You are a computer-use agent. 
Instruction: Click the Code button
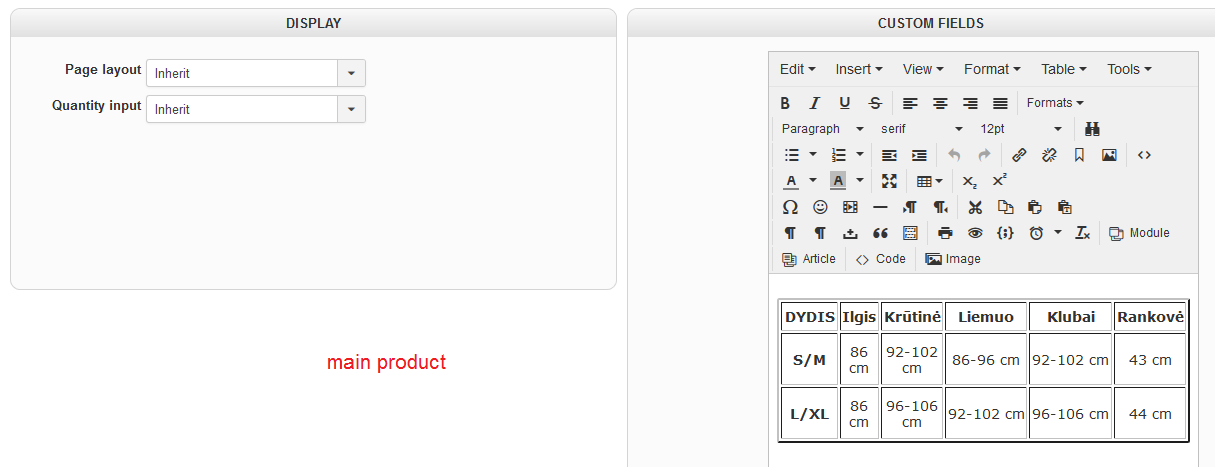[880, 259]
